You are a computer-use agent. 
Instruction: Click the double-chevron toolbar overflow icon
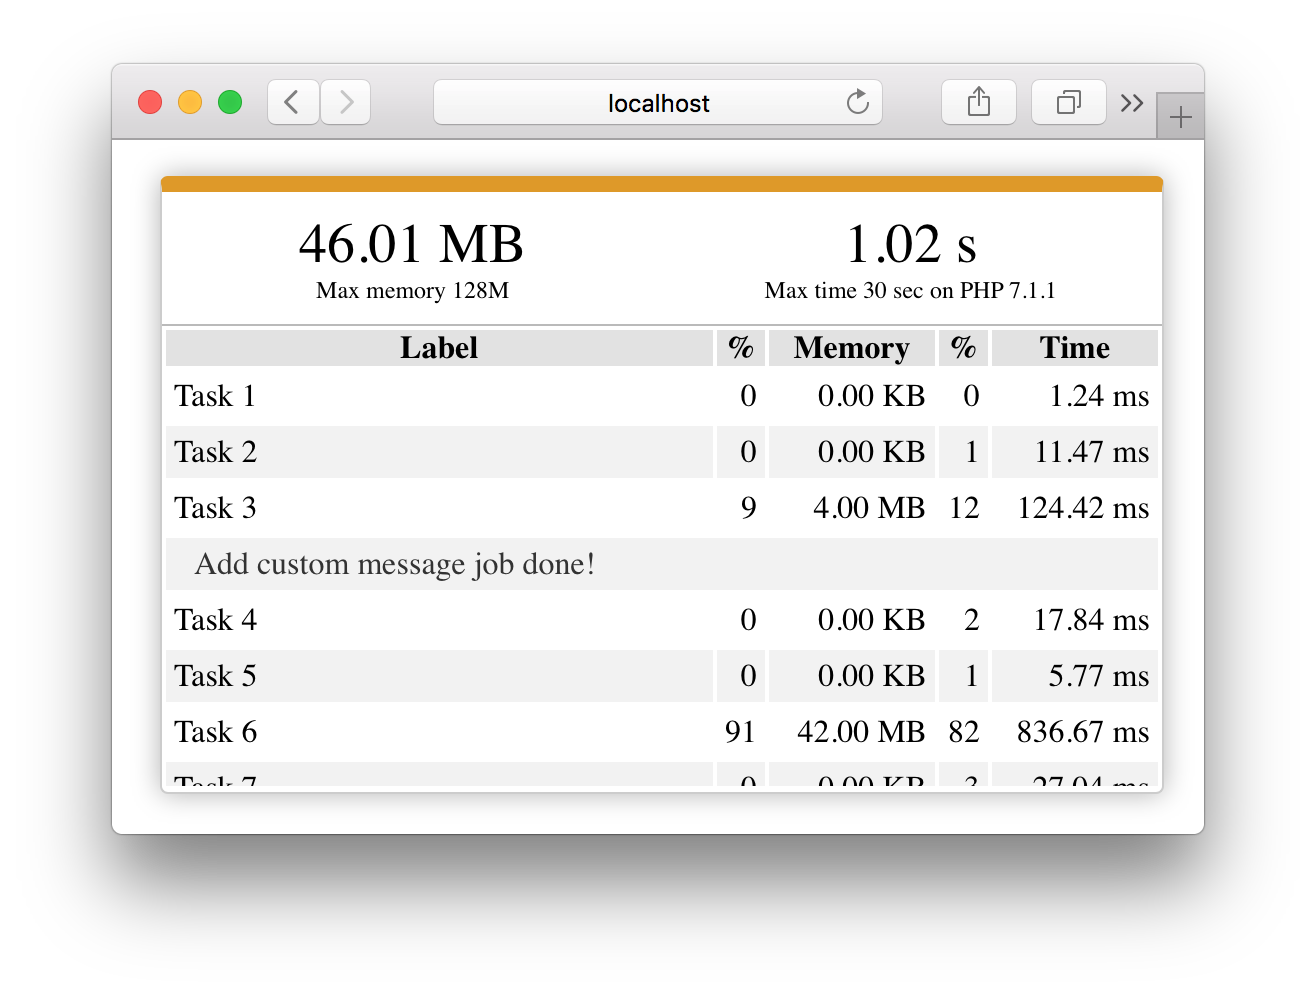pyautogui.click(x=1132, y=102)
